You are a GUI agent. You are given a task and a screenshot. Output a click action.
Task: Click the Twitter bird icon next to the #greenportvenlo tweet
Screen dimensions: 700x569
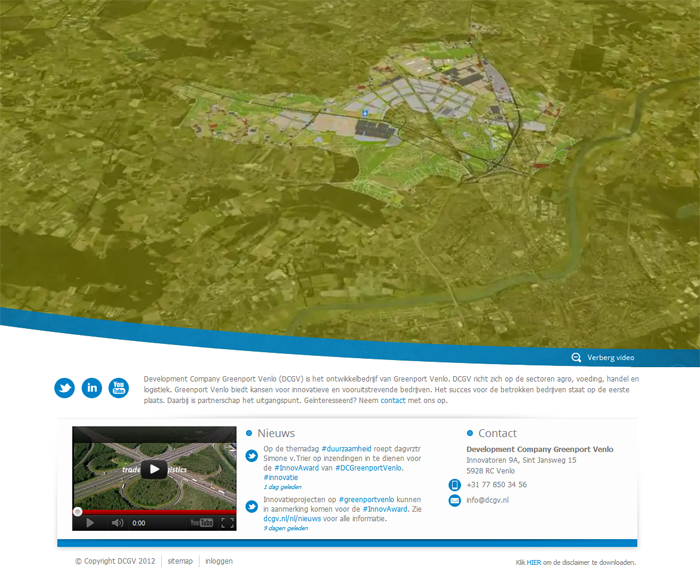[252, 506]
